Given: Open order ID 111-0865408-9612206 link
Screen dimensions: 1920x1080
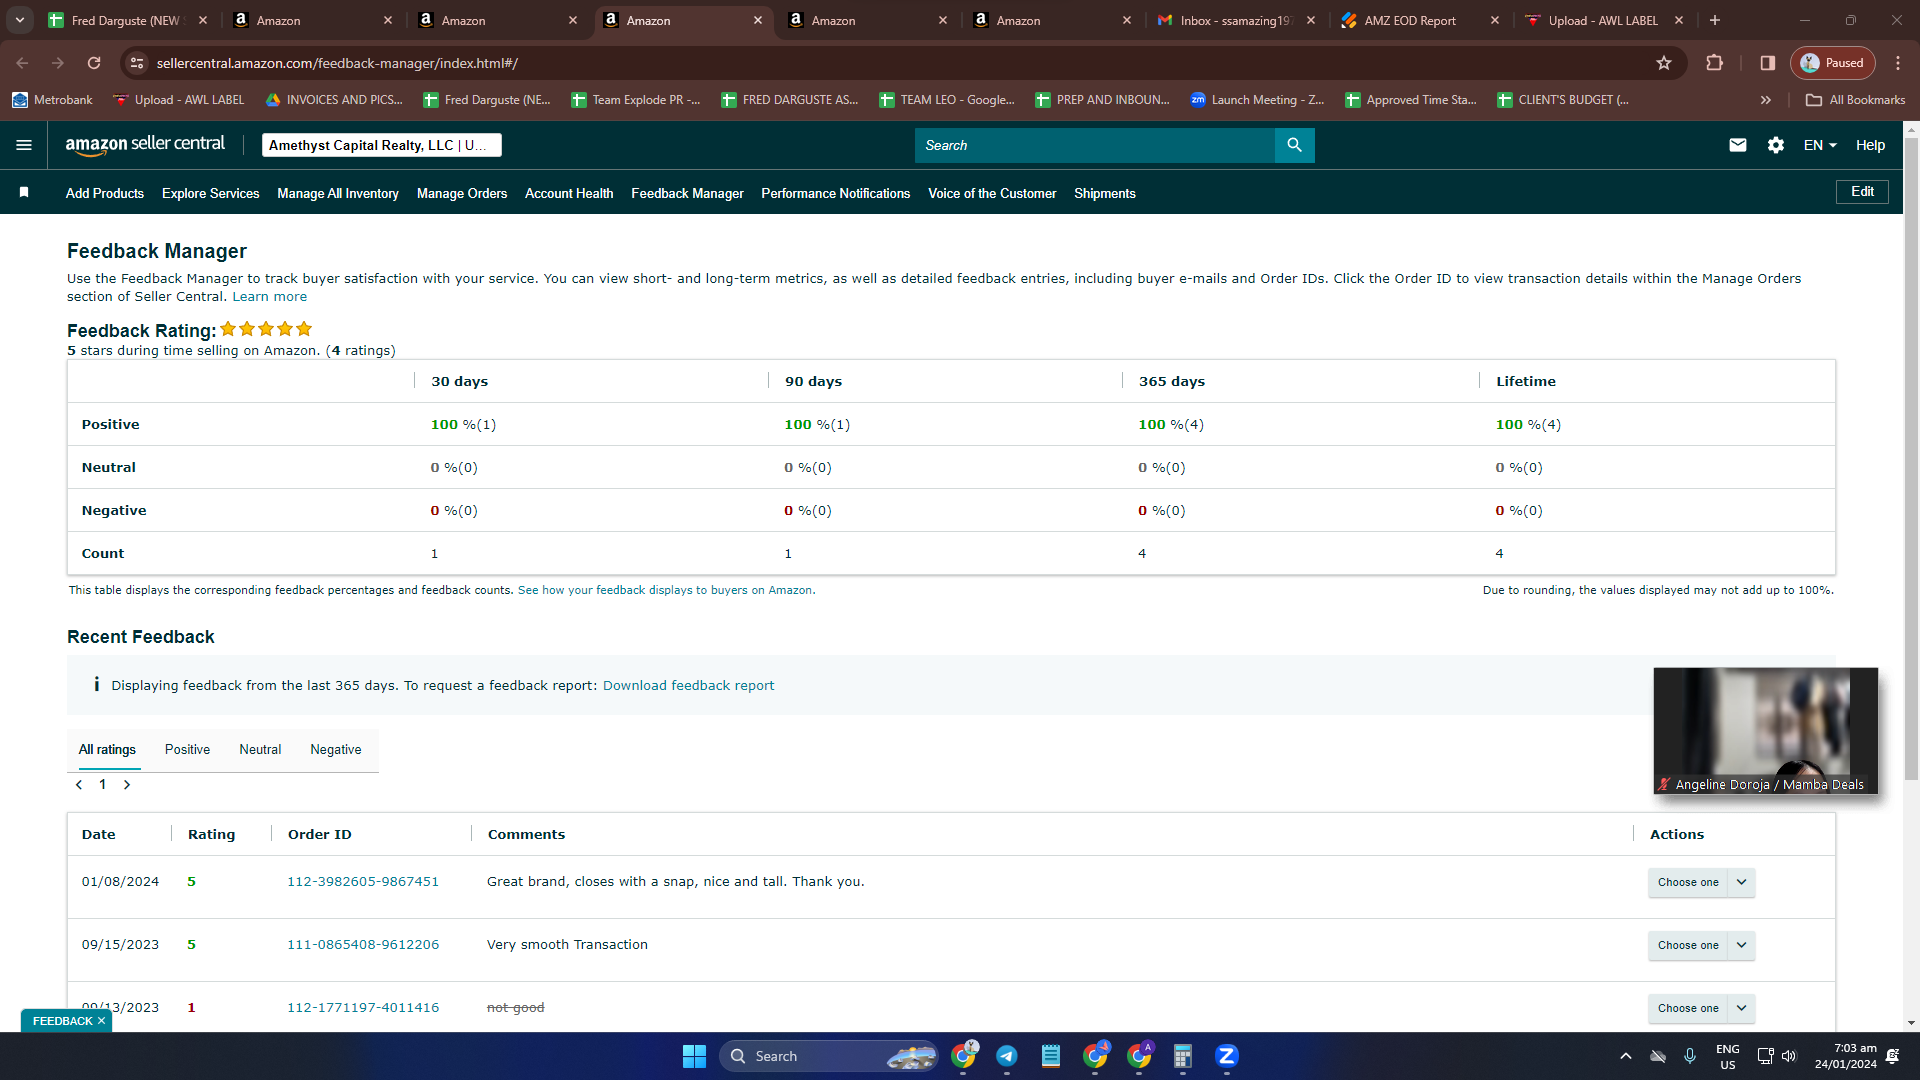Looking at the screenshot, I should coord(363,945).
